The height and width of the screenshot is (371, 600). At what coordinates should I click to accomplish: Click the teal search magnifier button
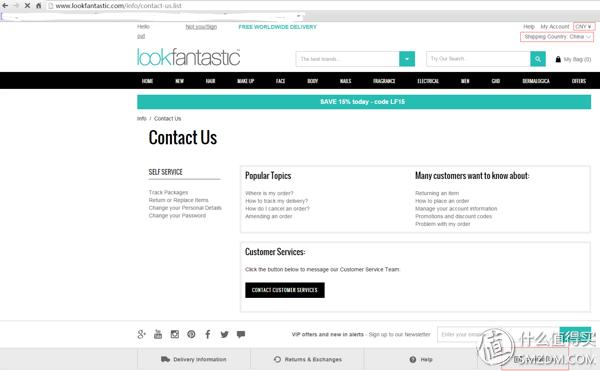(x=538, y=59)
